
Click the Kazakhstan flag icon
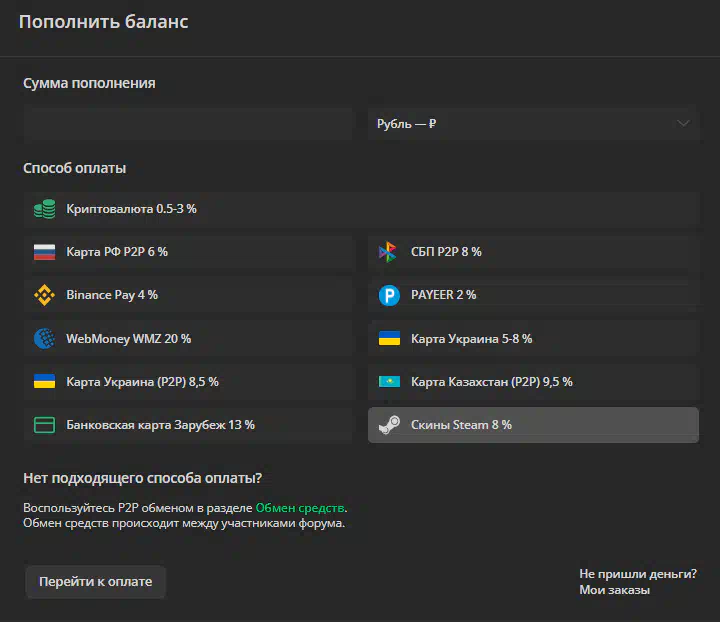pyautogui.click(x=389, y=381)
